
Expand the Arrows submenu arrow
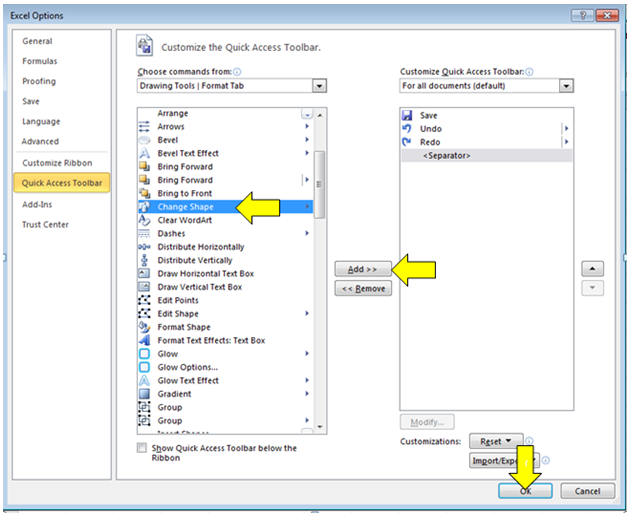pyautogui.click(x=307, y=126)
